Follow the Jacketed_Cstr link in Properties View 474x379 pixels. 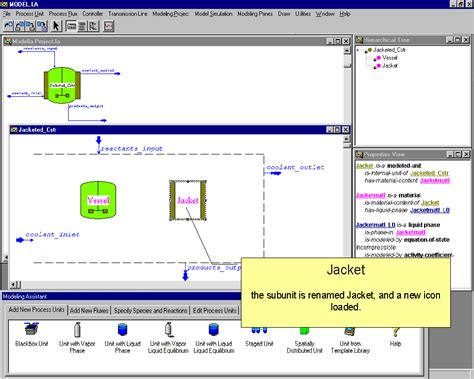point(429,173)
